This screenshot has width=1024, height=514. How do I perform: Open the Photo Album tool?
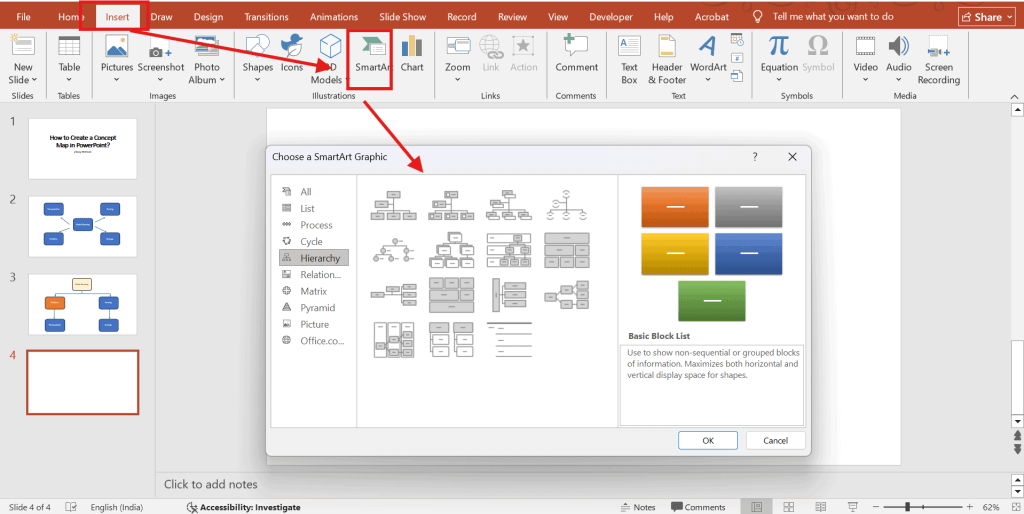207,59
